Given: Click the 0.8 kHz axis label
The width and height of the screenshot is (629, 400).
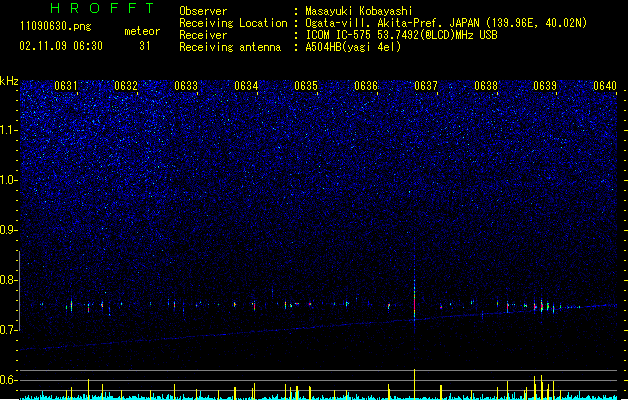Looking at the screenshot, I should [8, 280].
